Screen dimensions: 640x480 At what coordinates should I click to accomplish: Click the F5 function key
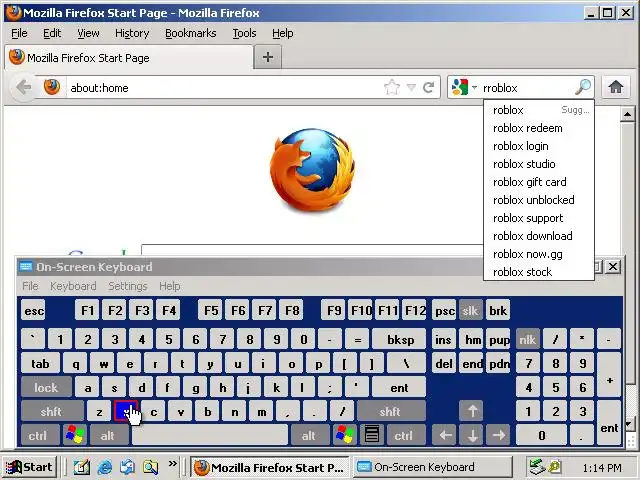pyautogui.click(x=211, y=311)
